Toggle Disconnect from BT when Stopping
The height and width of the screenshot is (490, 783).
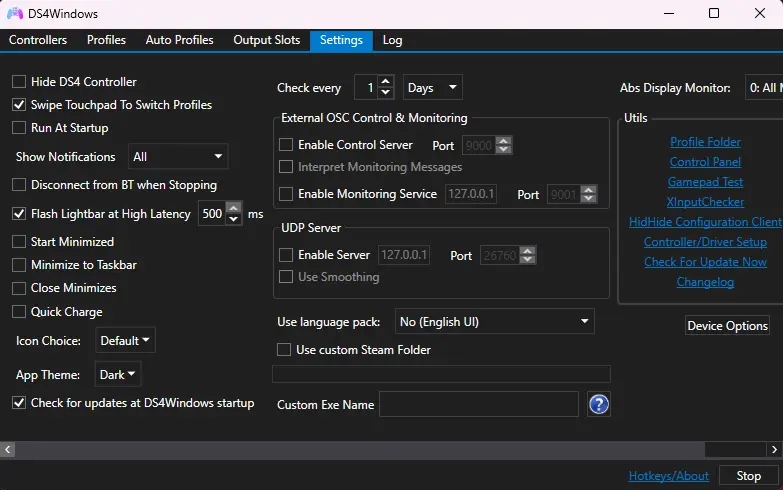point(19,184)
